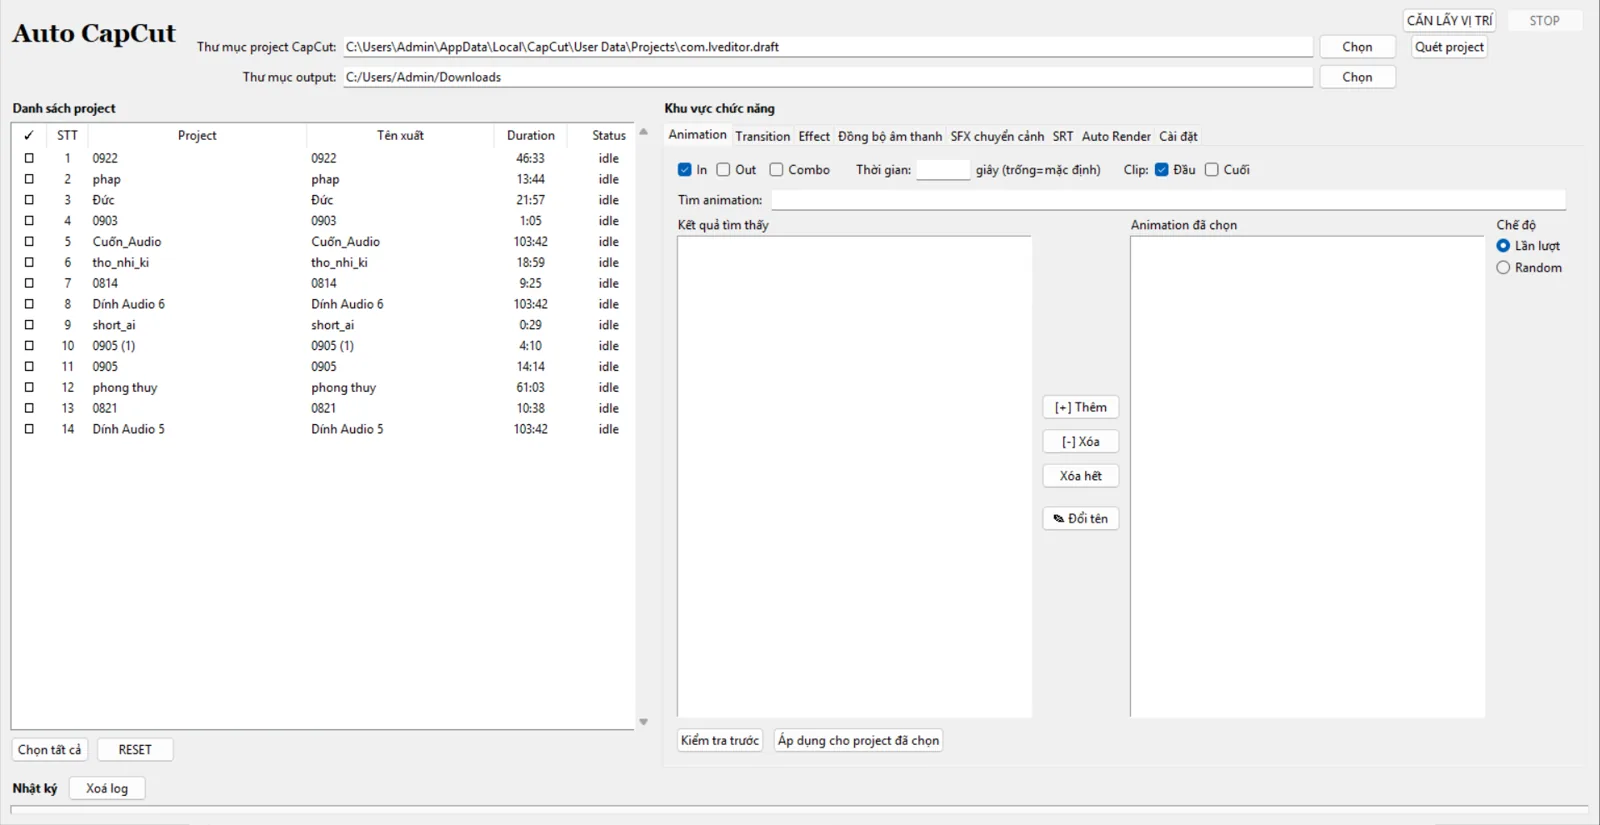Switch to the SRT tab

pyautogui.click(x=1063, y=136)
